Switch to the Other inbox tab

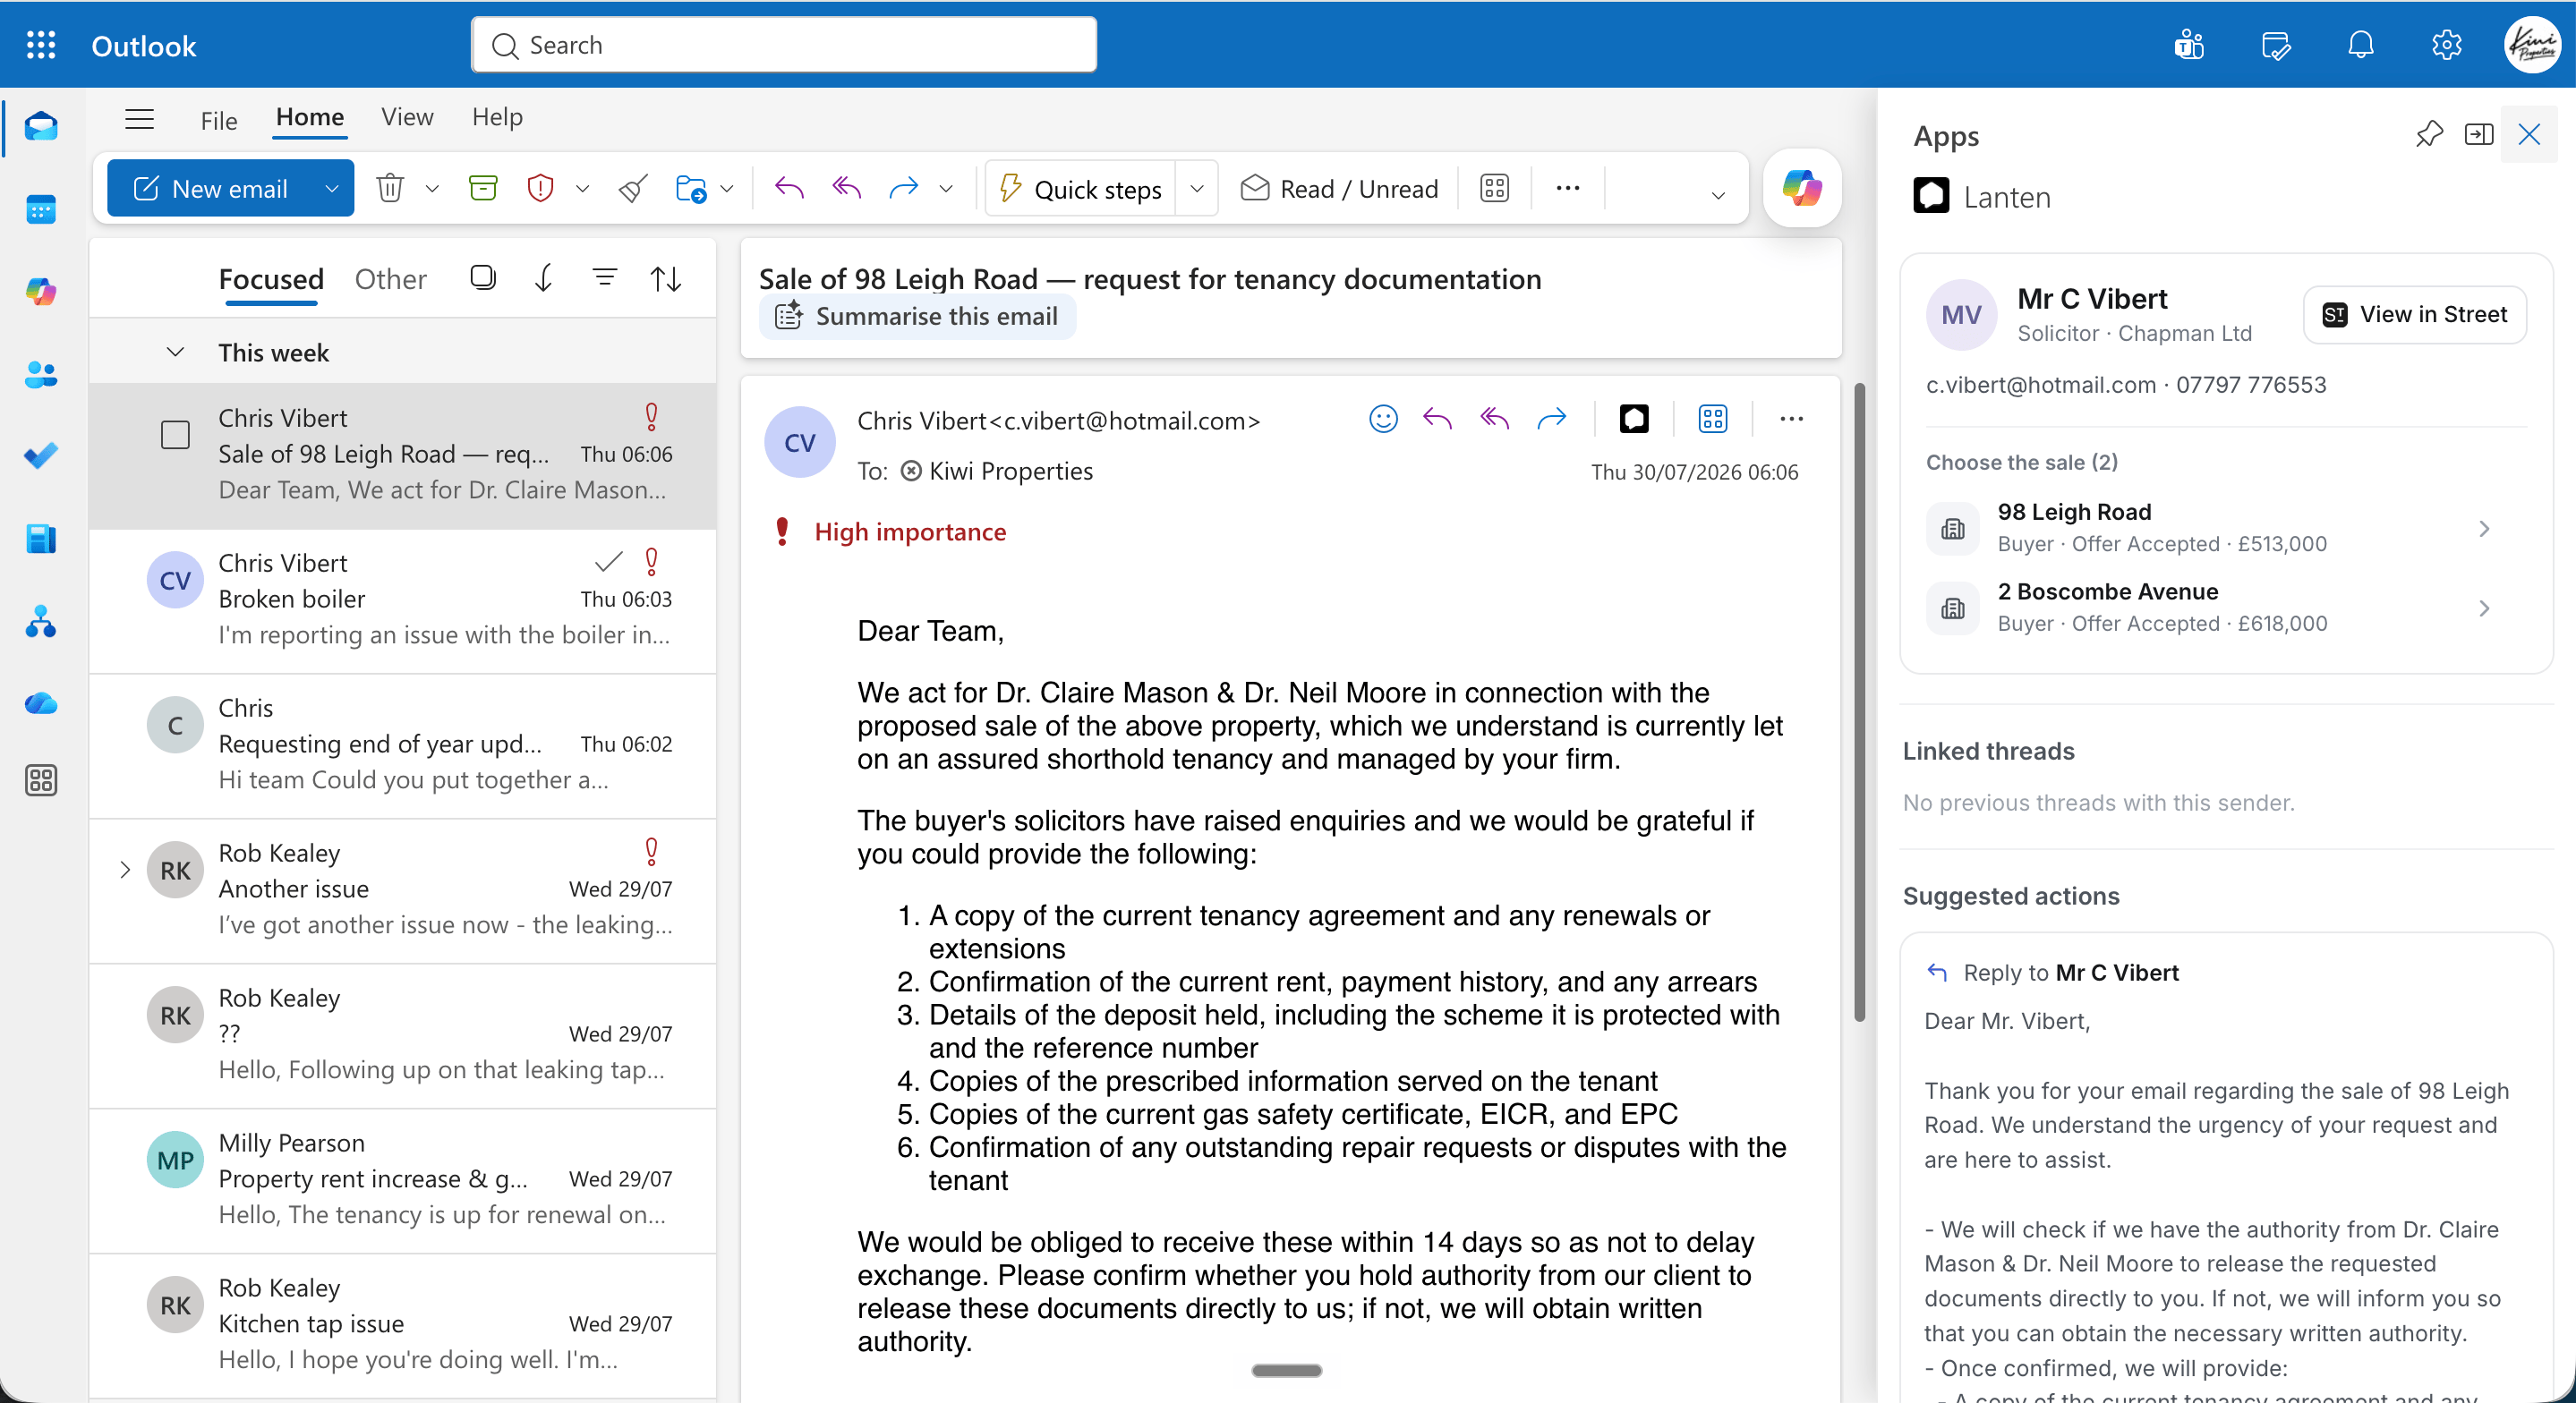[x=390, y=279]
